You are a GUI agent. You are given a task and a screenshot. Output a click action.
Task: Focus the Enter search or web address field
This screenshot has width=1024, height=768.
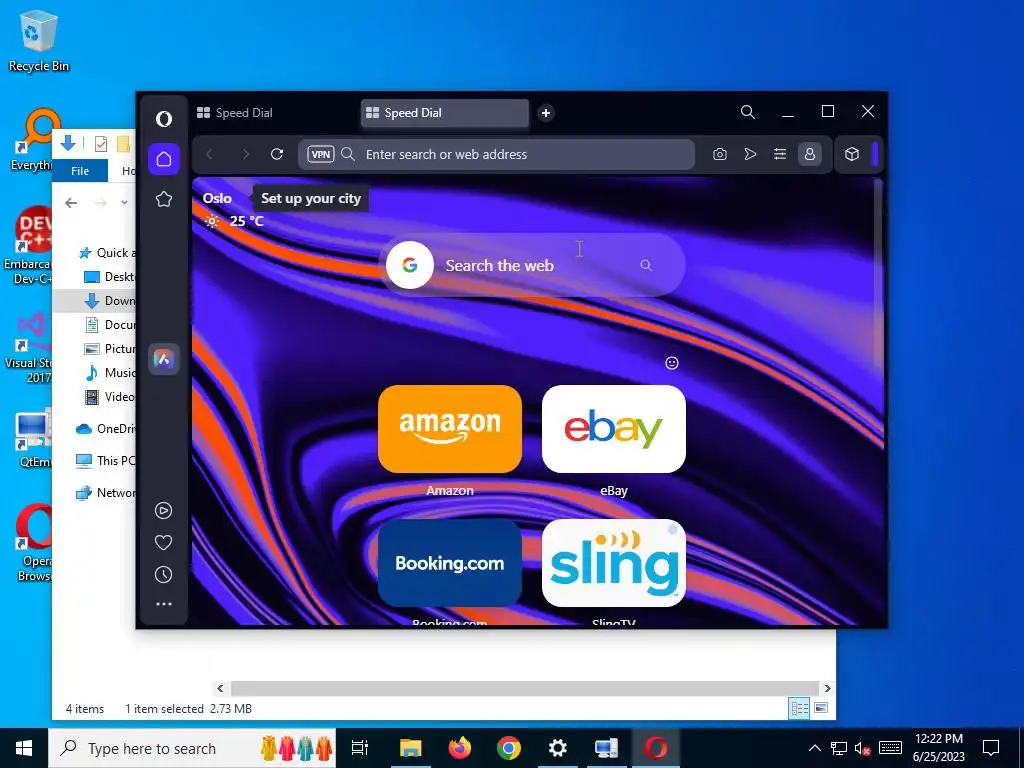click(496, 154)
